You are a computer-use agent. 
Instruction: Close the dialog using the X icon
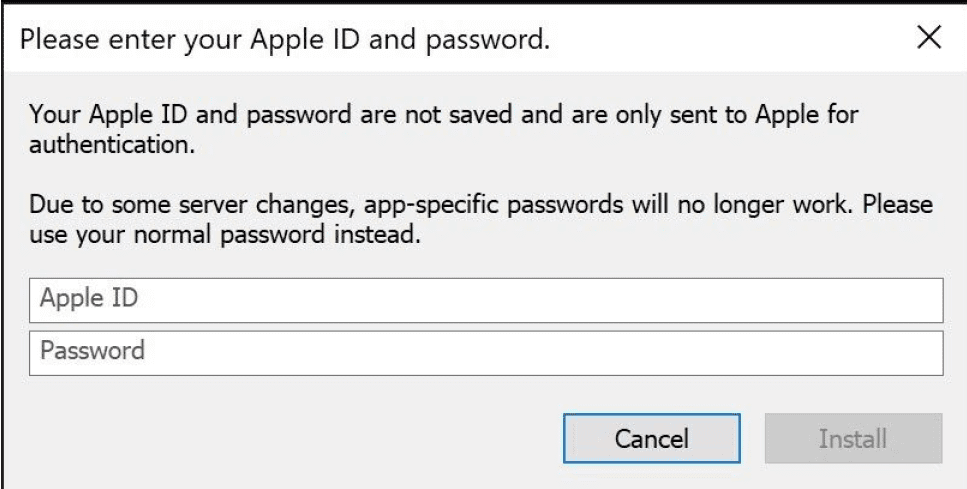(x=929, y=40)
